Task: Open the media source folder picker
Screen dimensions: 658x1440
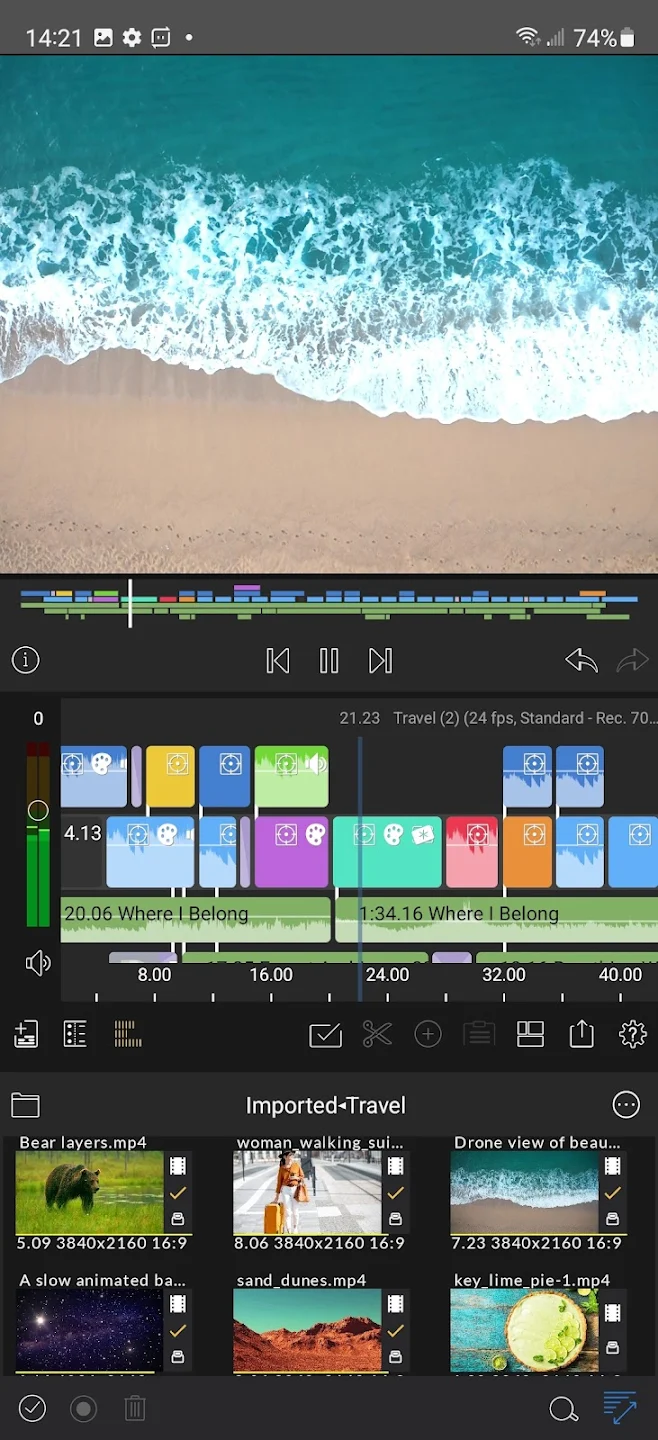Action: (25, 1105)
